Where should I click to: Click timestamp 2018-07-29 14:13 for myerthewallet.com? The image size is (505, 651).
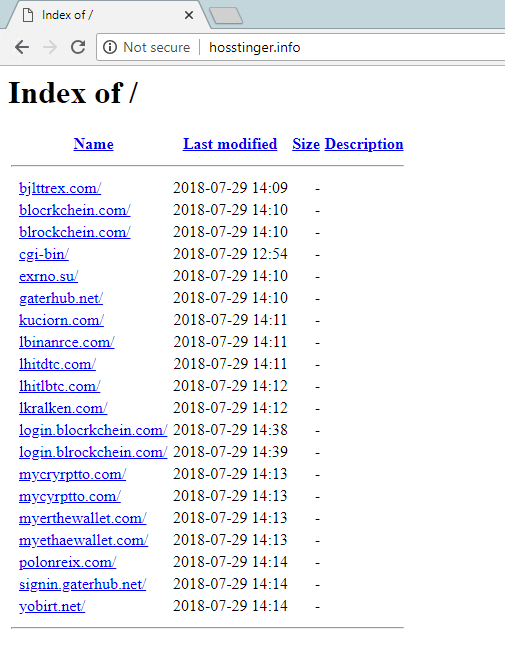(230, 518)
